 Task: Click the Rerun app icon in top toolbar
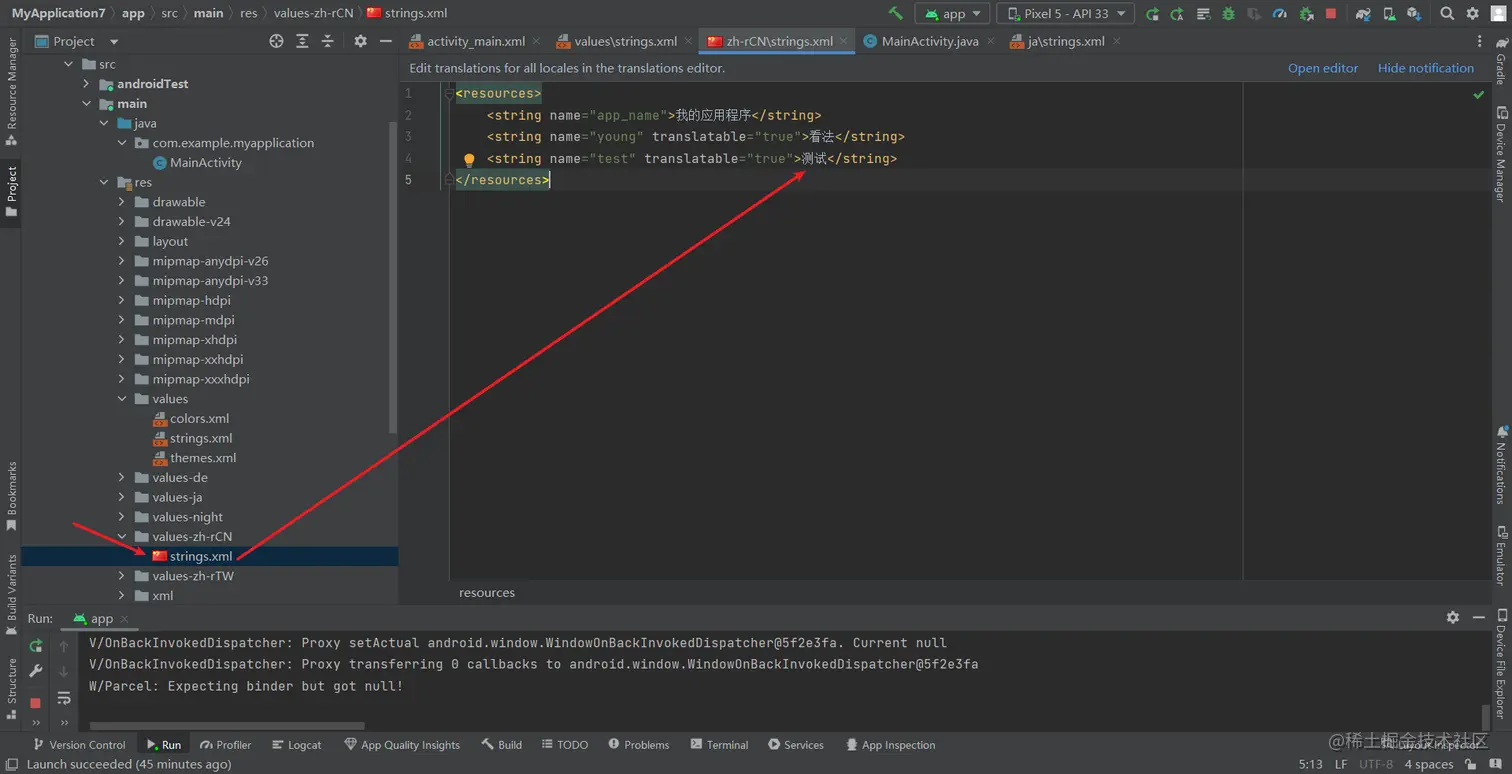1152,13
